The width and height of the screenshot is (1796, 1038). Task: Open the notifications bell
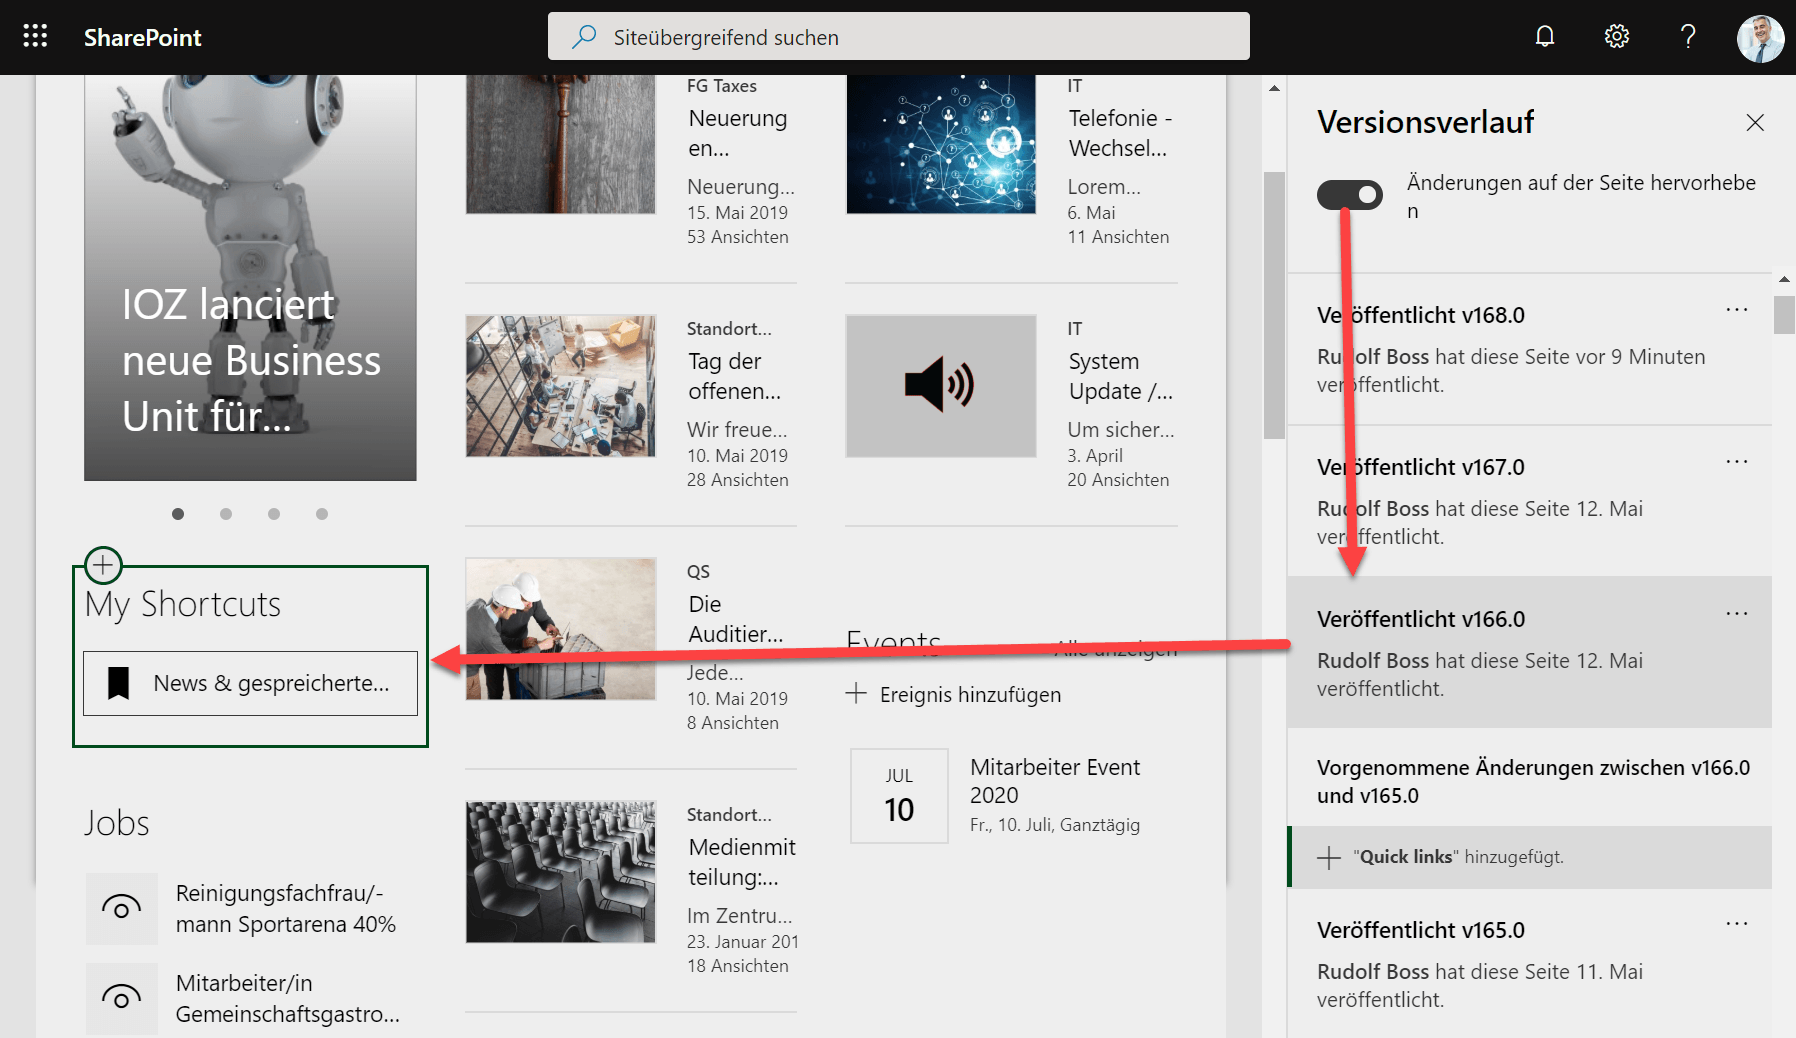pyautogui.click(x=1545, y=37)
